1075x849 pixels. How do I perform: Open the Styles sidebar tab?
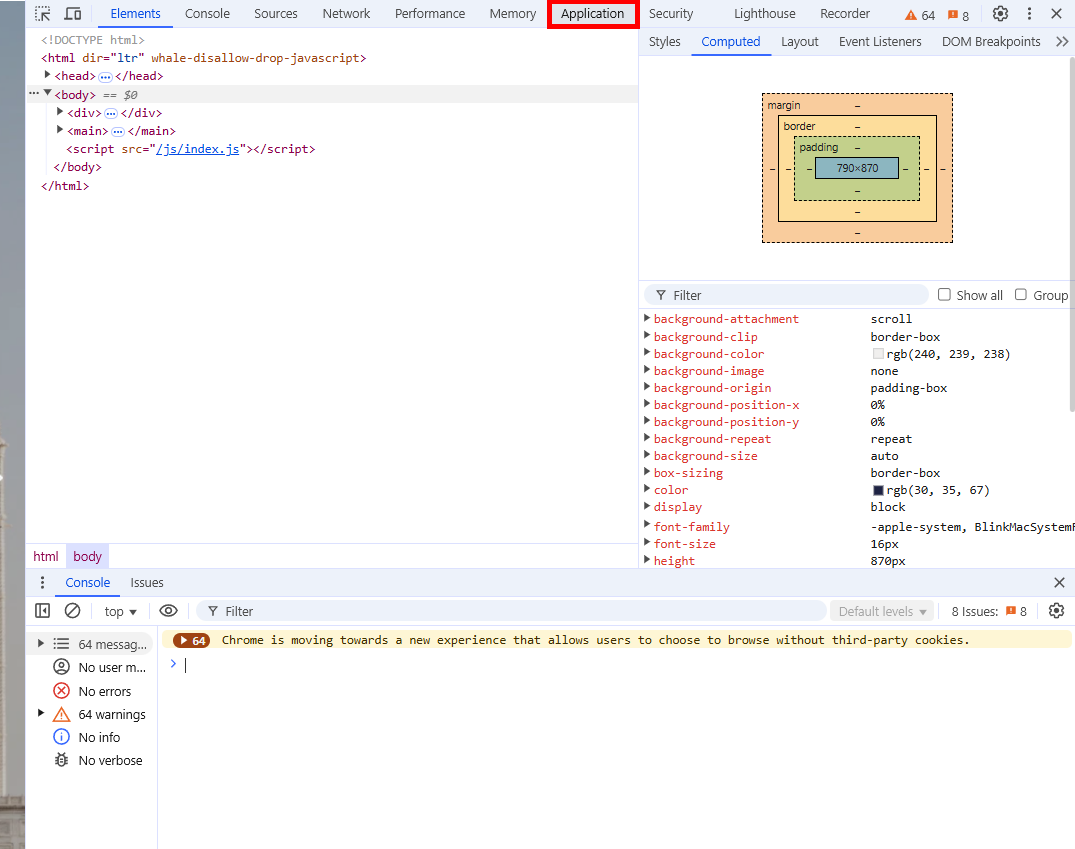coord(664,42)
